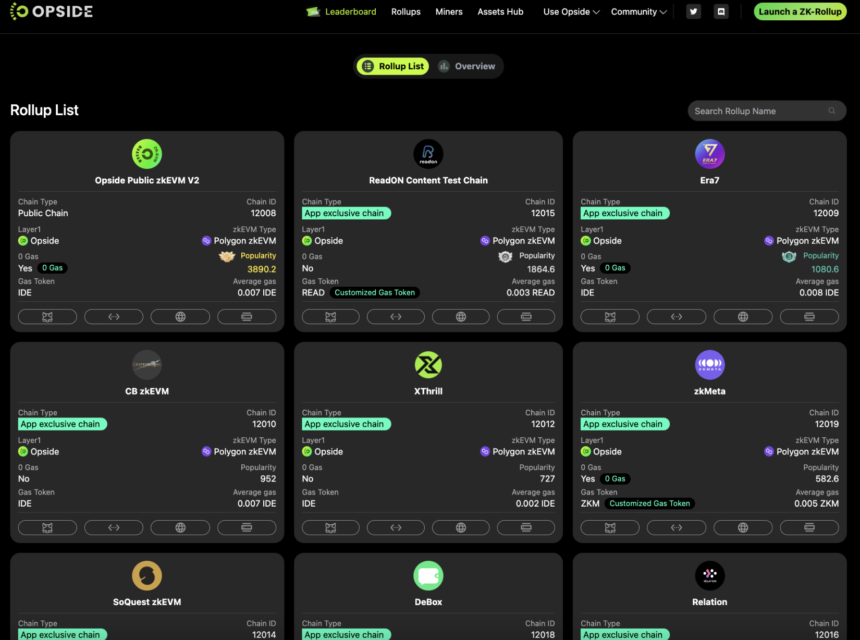Open the Leaderboard menu item
This screenshot has width=860, height=640.
(342, 12)
